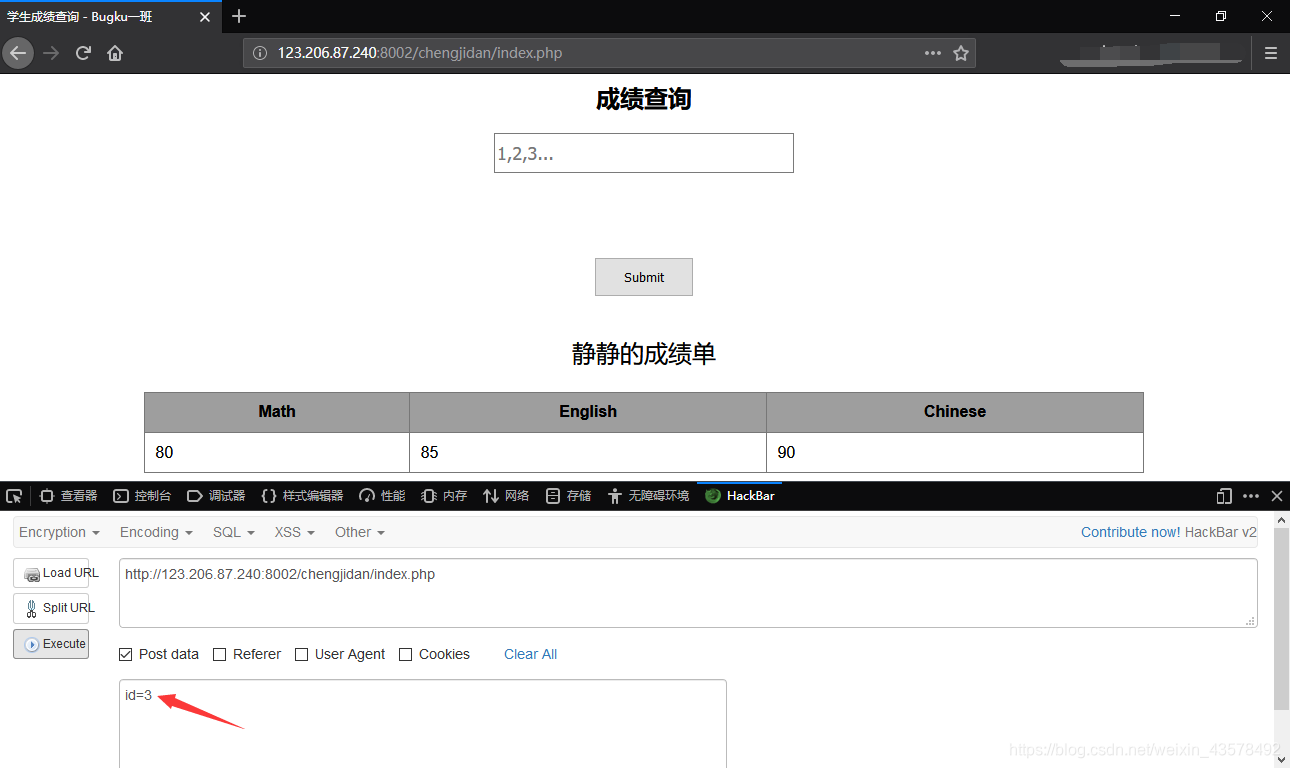
Task: Open the SQL dropdown menu
Action: click(x=234, y=532)
